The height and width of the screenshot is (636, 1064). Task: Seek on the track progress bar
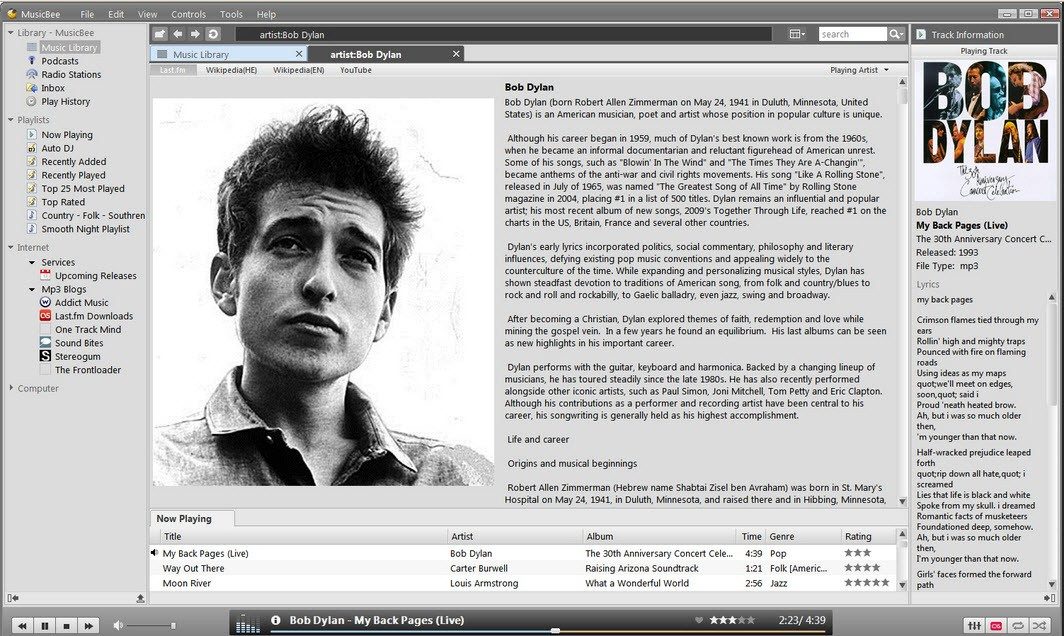pyautogui.click(x=550, y=631)
